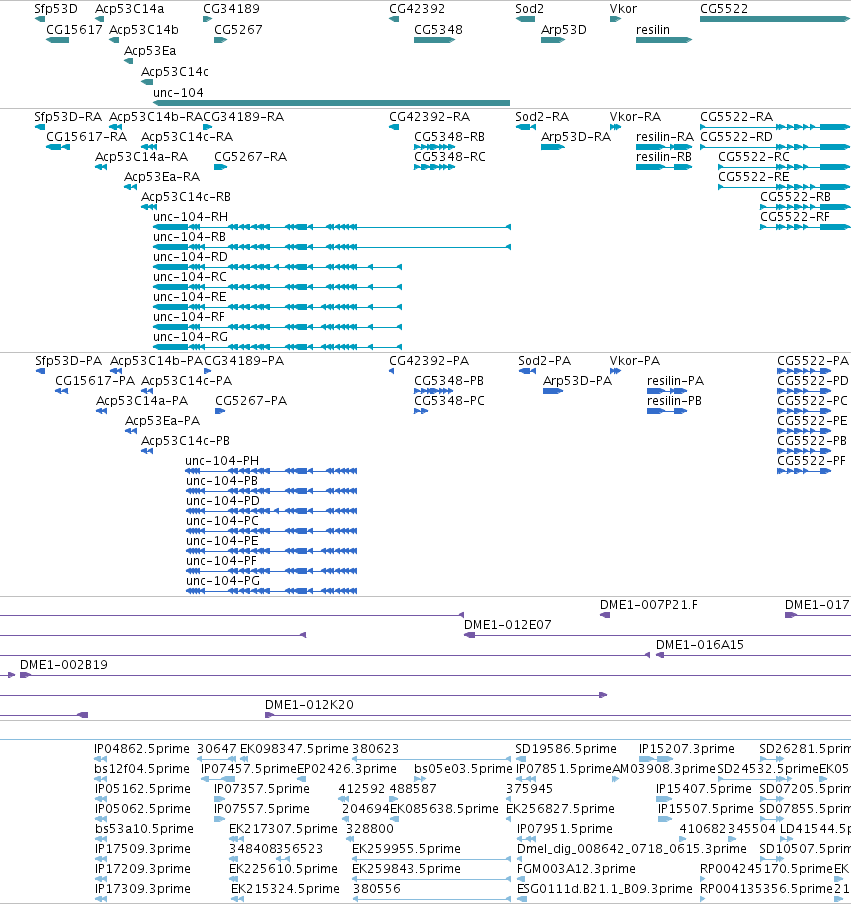The height and width of the screenshot is (904, 851).
Task: Click the Sfp53D gene label
Action: click(55, 9)
